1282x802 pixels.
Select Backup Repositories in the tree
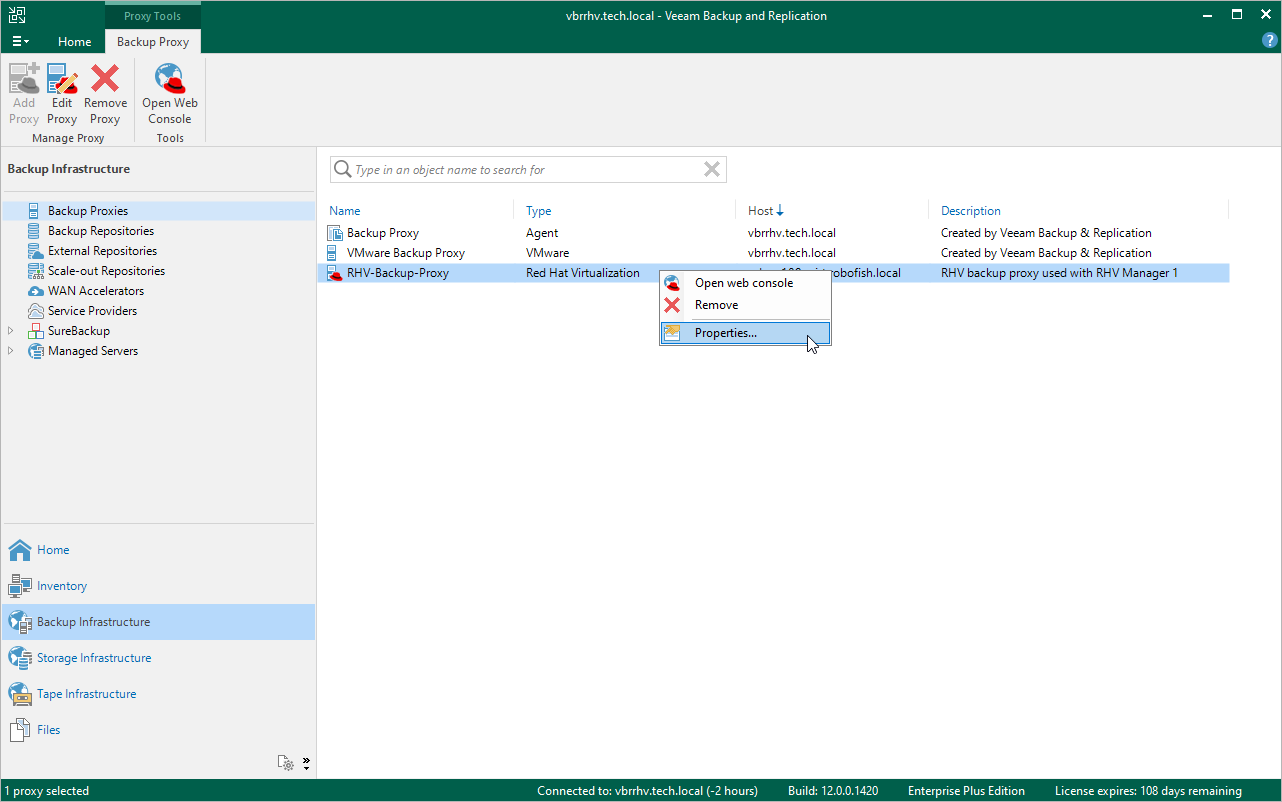101,231
